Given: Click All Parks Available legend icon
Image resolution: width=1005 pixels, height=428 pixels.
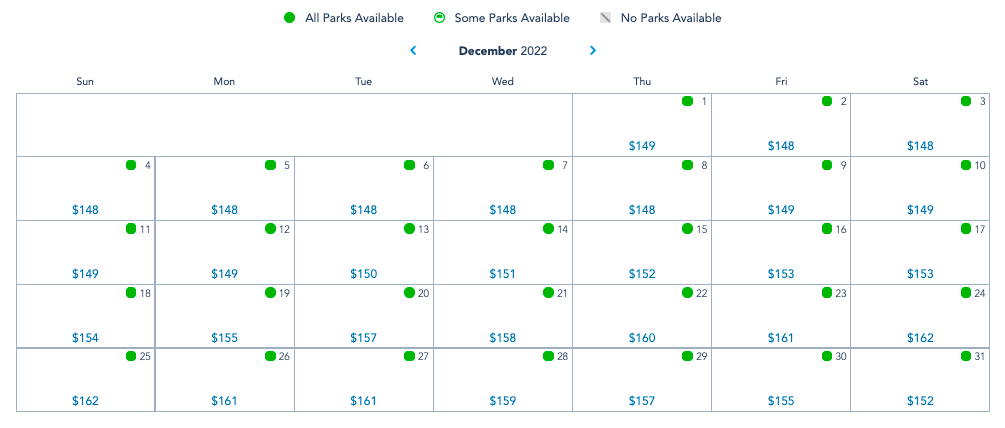Looking at the screenshot, I should point(289,18).
